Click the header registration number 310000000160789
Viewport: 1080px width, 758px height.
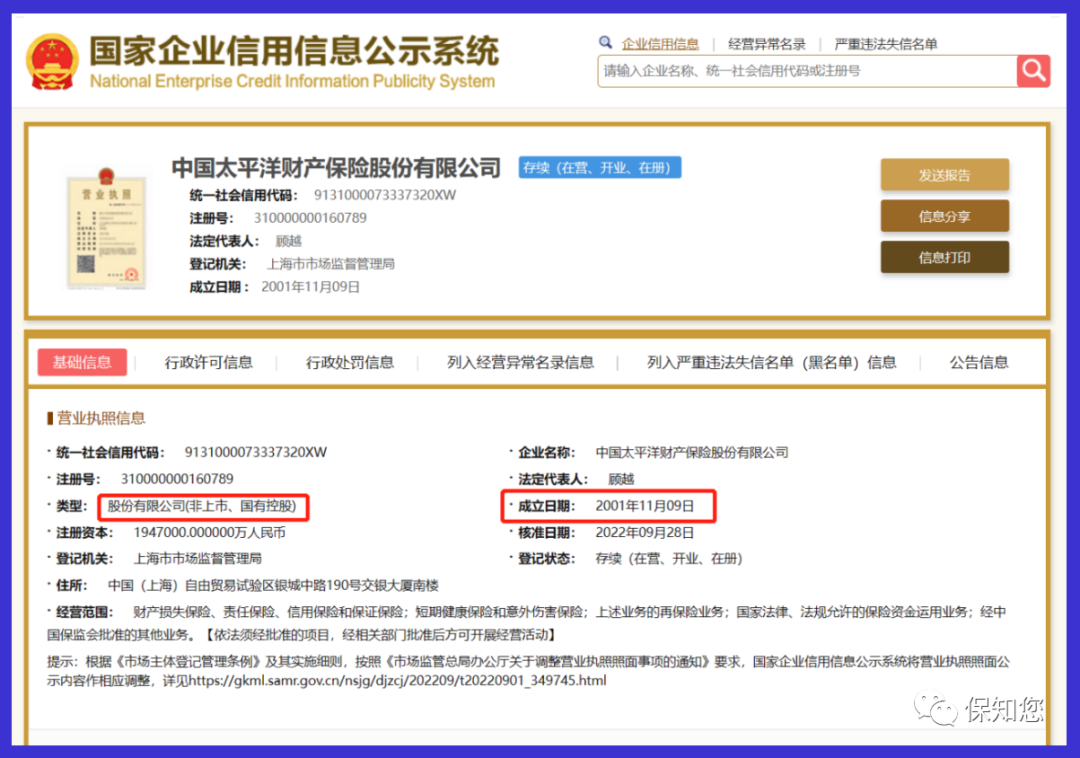point(310,218)
